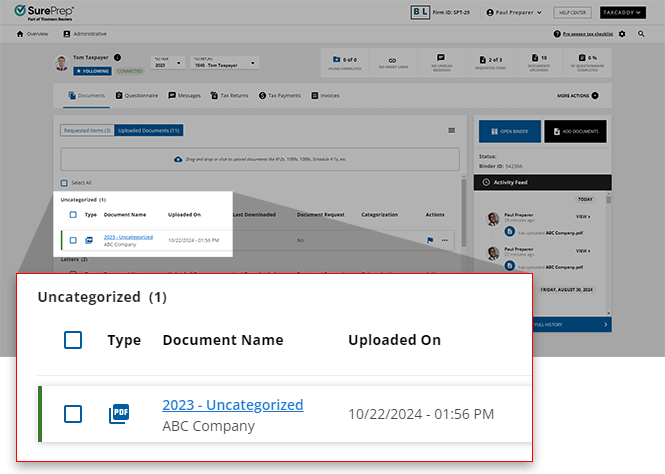Check the box for 2023 - Uncategorized in enlarged panel
665x474 pixels.
tap(73, 413)
